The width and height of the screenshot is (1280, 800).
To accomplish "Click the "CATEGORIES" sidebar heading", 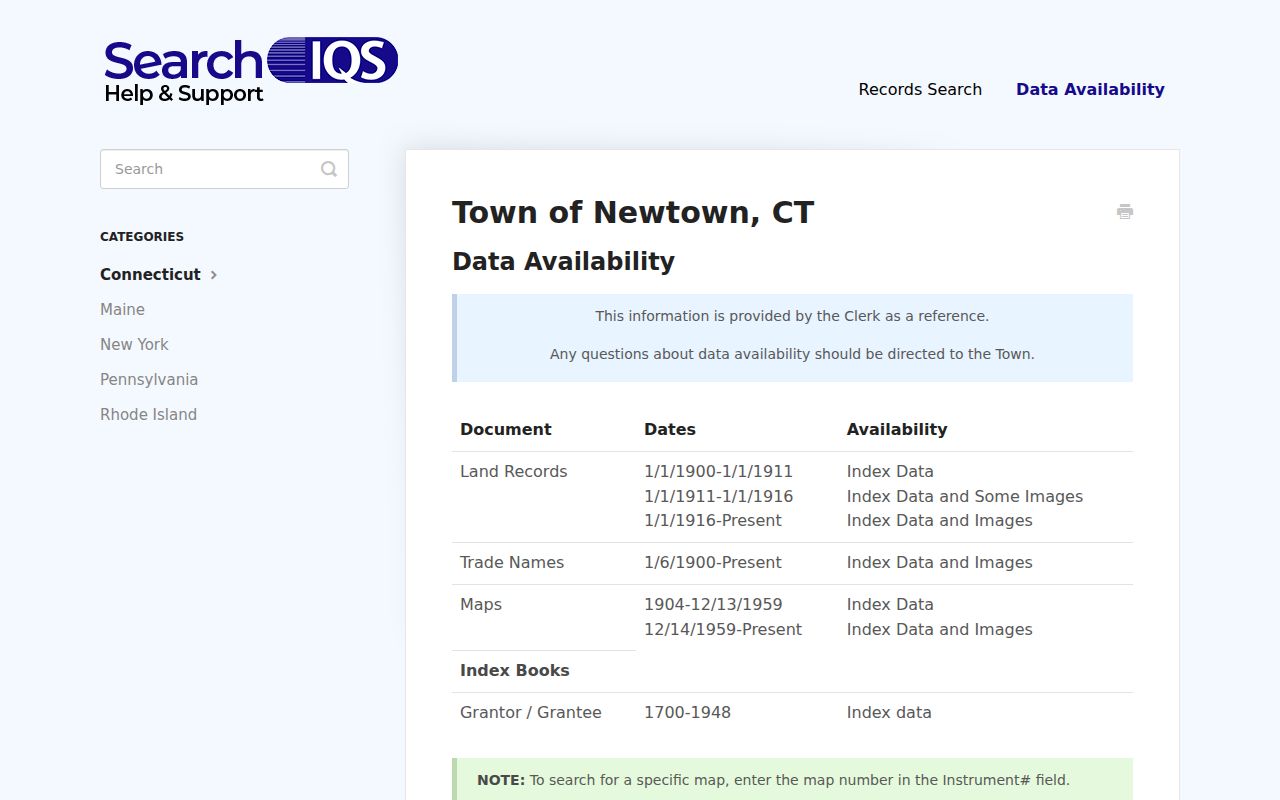I will 142,237.
